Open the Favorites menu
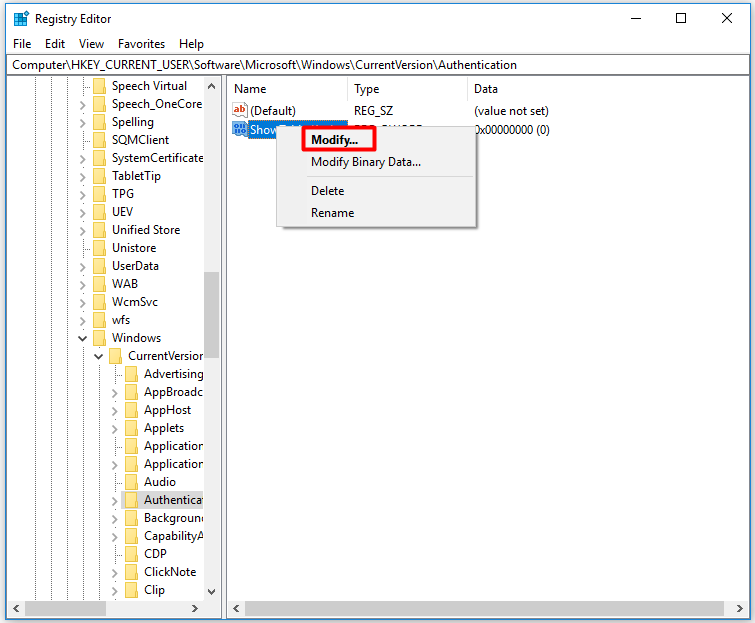 pos(141,44)
